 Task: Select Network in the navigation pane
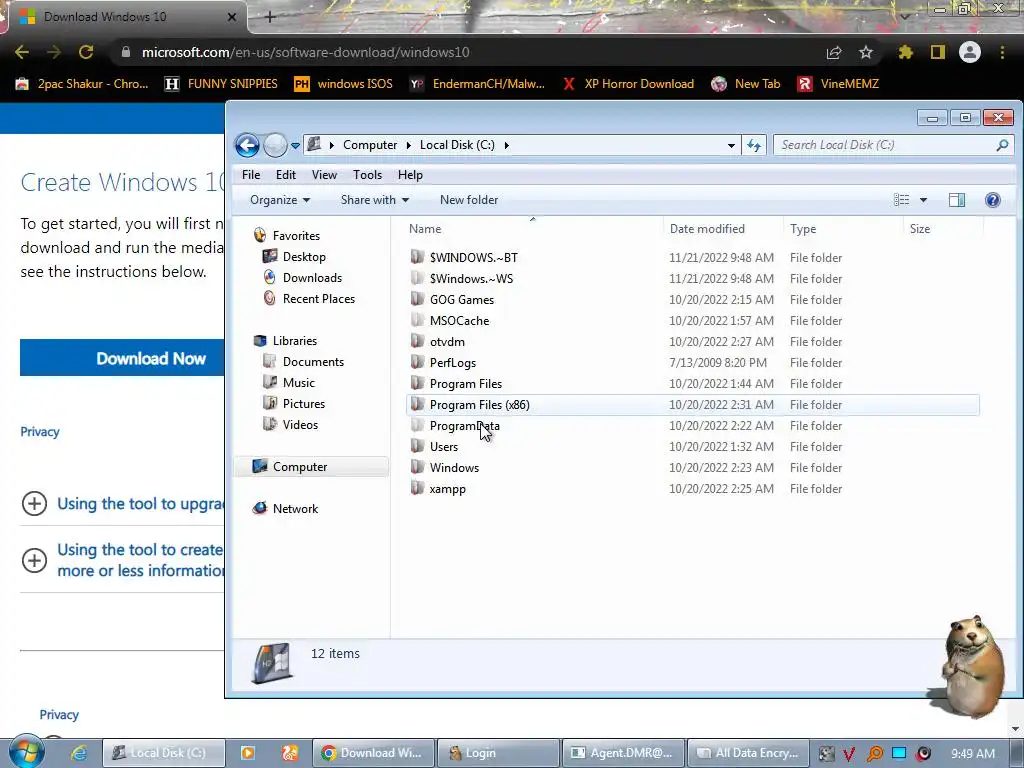(x=295, y=509)
